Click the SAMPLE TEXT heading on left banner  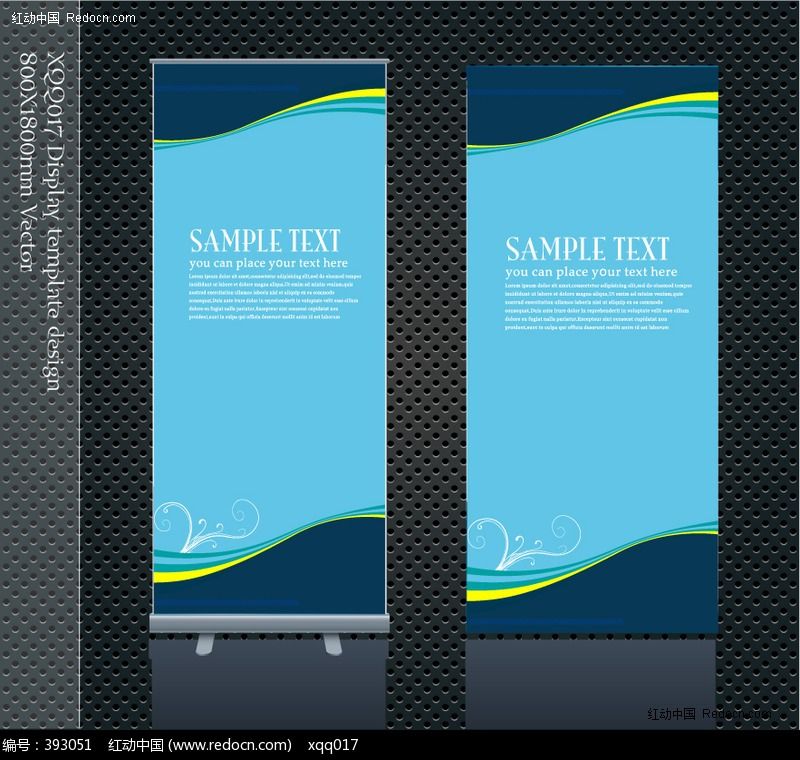coord(265,241)
